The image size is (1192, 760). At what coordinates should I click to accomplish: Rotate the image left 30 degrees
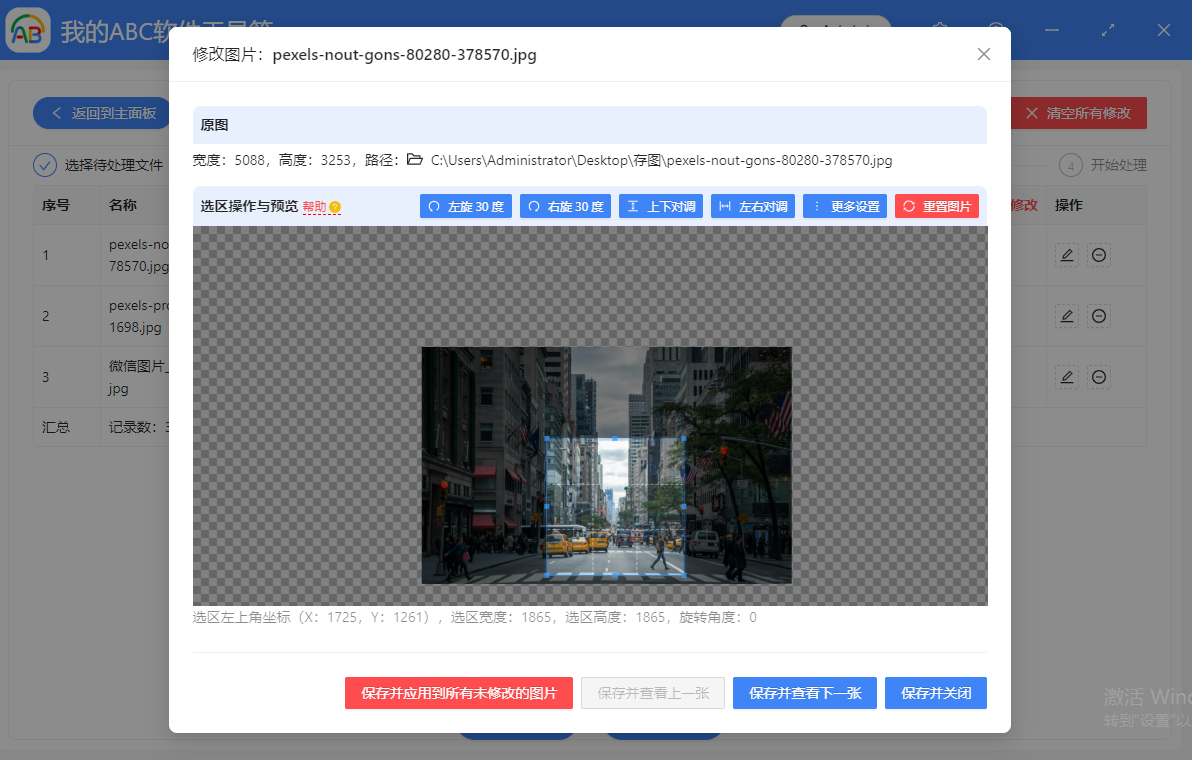[x=465, y=206]
